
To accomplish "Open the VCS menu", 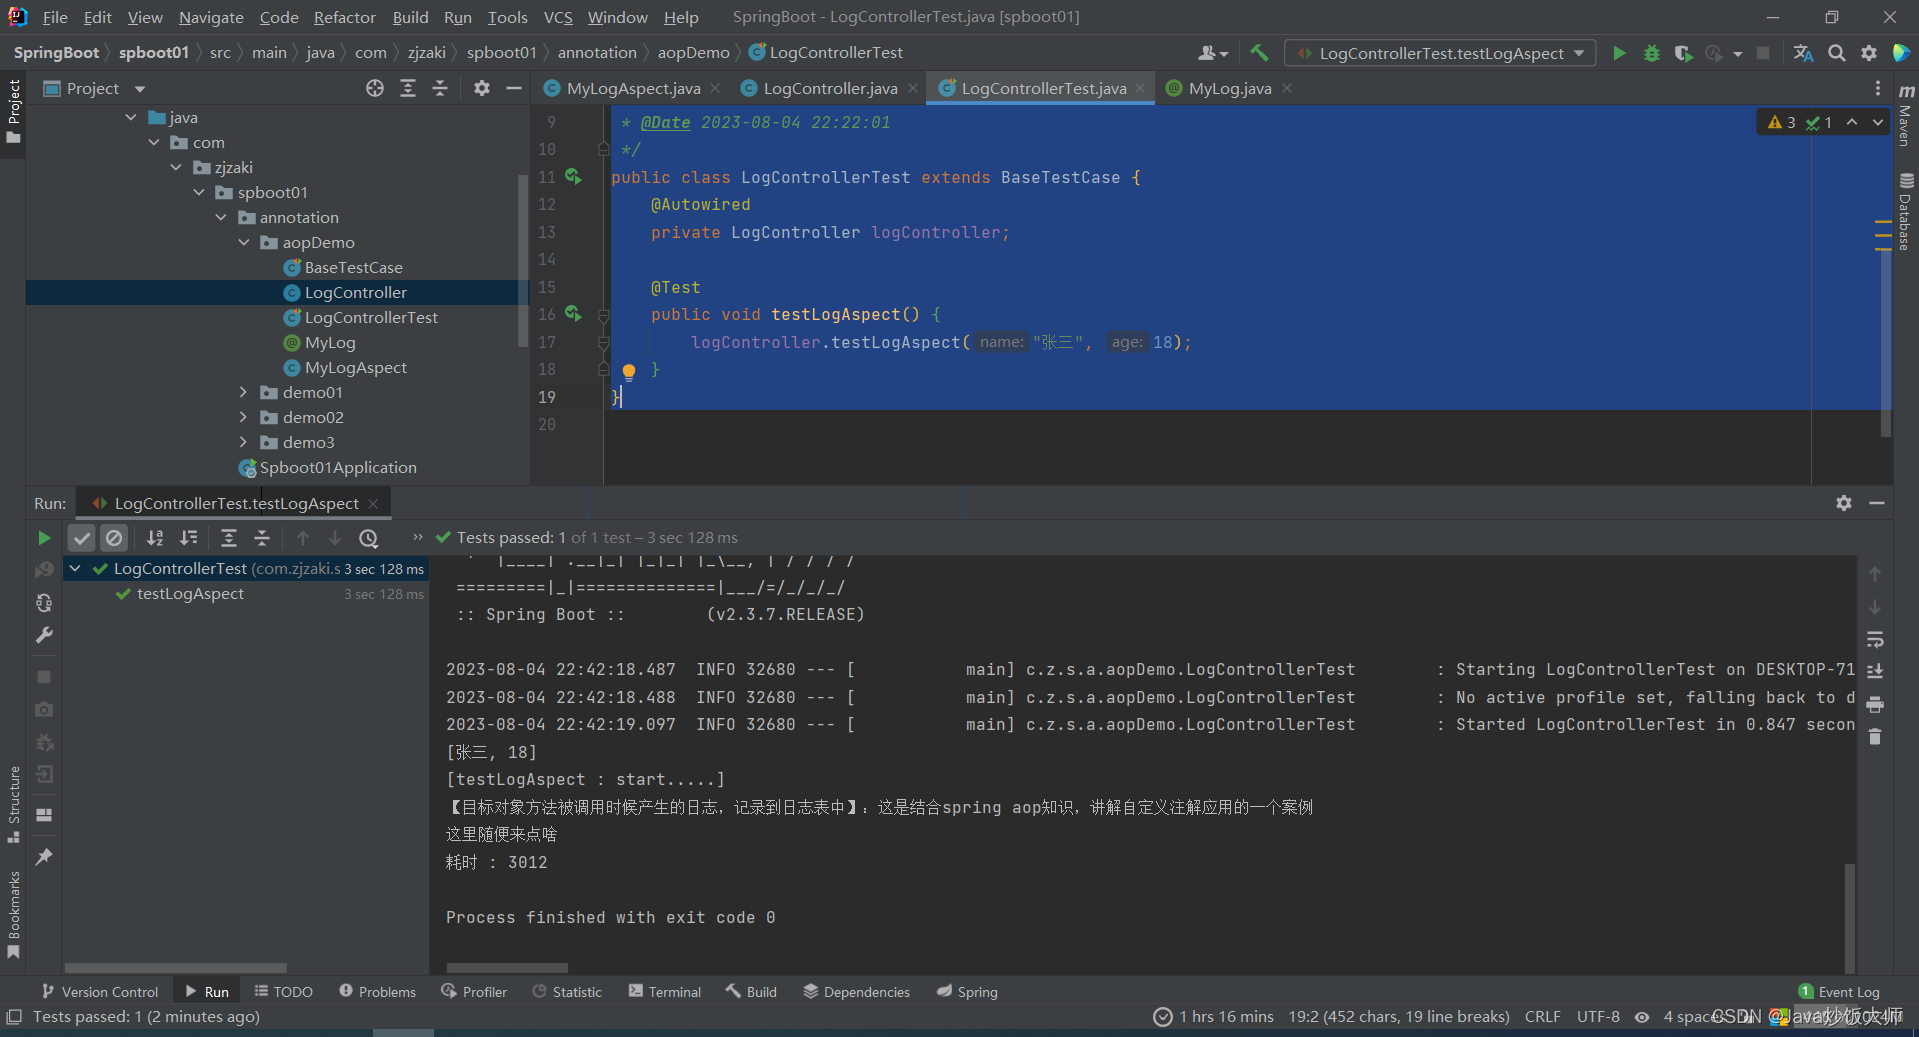I will point(558,17).
